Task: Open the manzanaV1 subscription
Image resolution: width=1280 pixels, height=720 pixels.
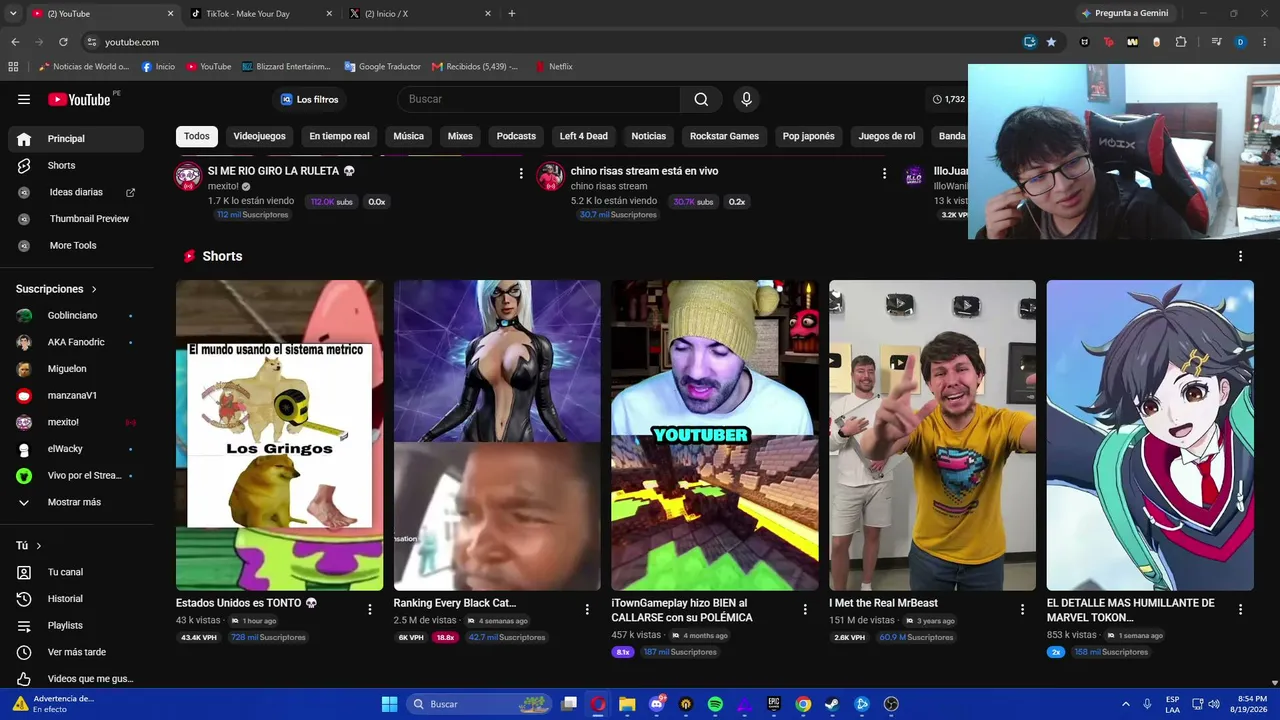Action: coord(76,396)
